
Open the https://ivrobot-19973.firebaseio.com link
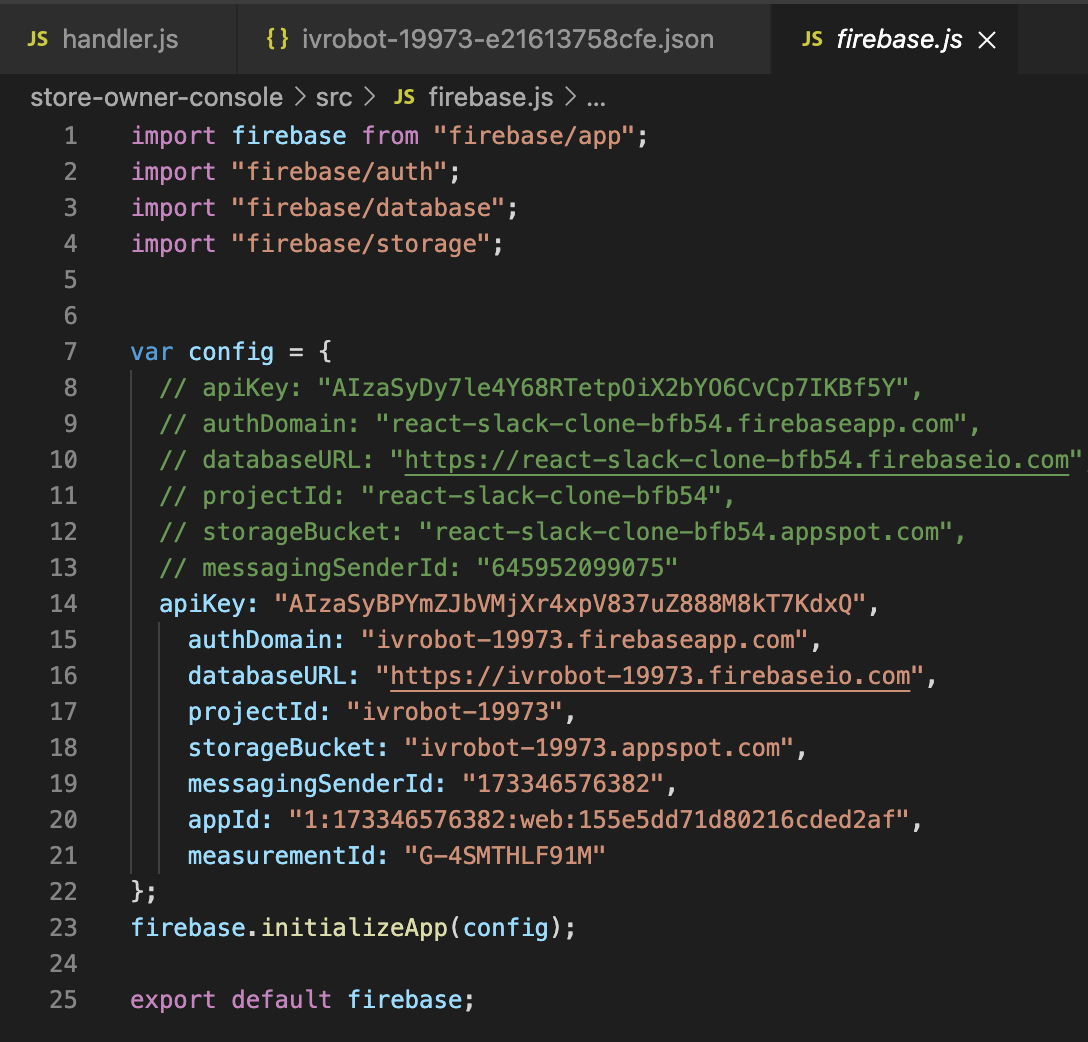click(x=650, y=676)
